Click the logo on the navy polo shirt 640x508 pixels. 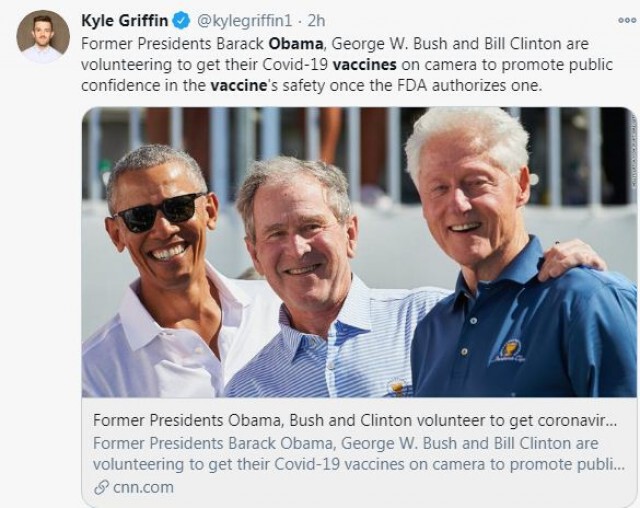pyautogui.click(x=509, y=351)
